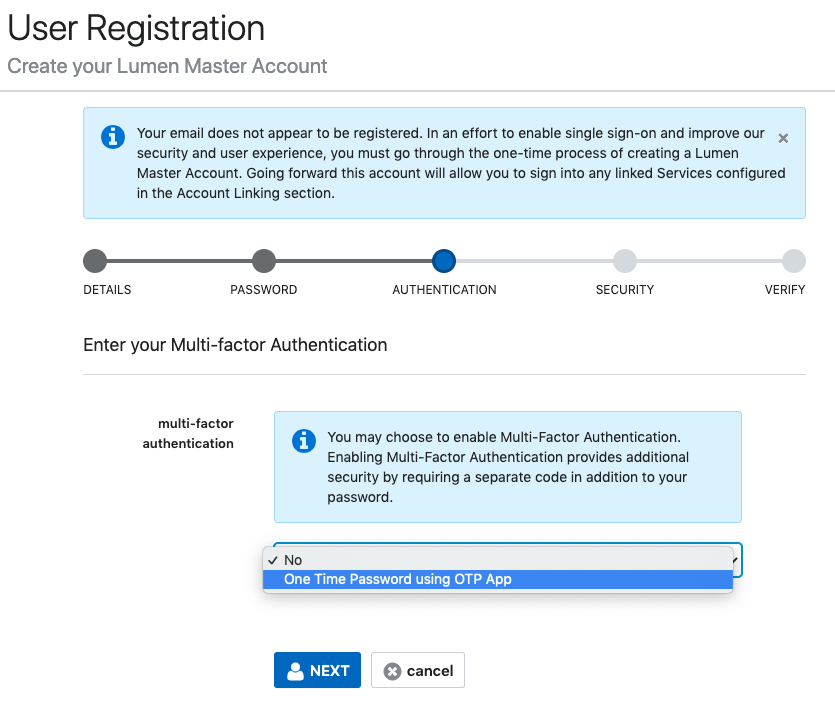Select the VERIFY step circle
The height and width of the screenshot is (713, 835).
point(793,261)
